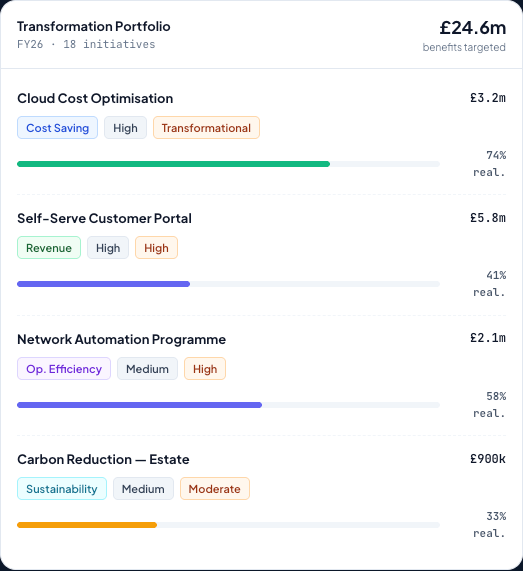Click the Cloud Cost Optimisation progress bar
The width and height of the screenshot is (523, 571).
click(x=228, y=164)
